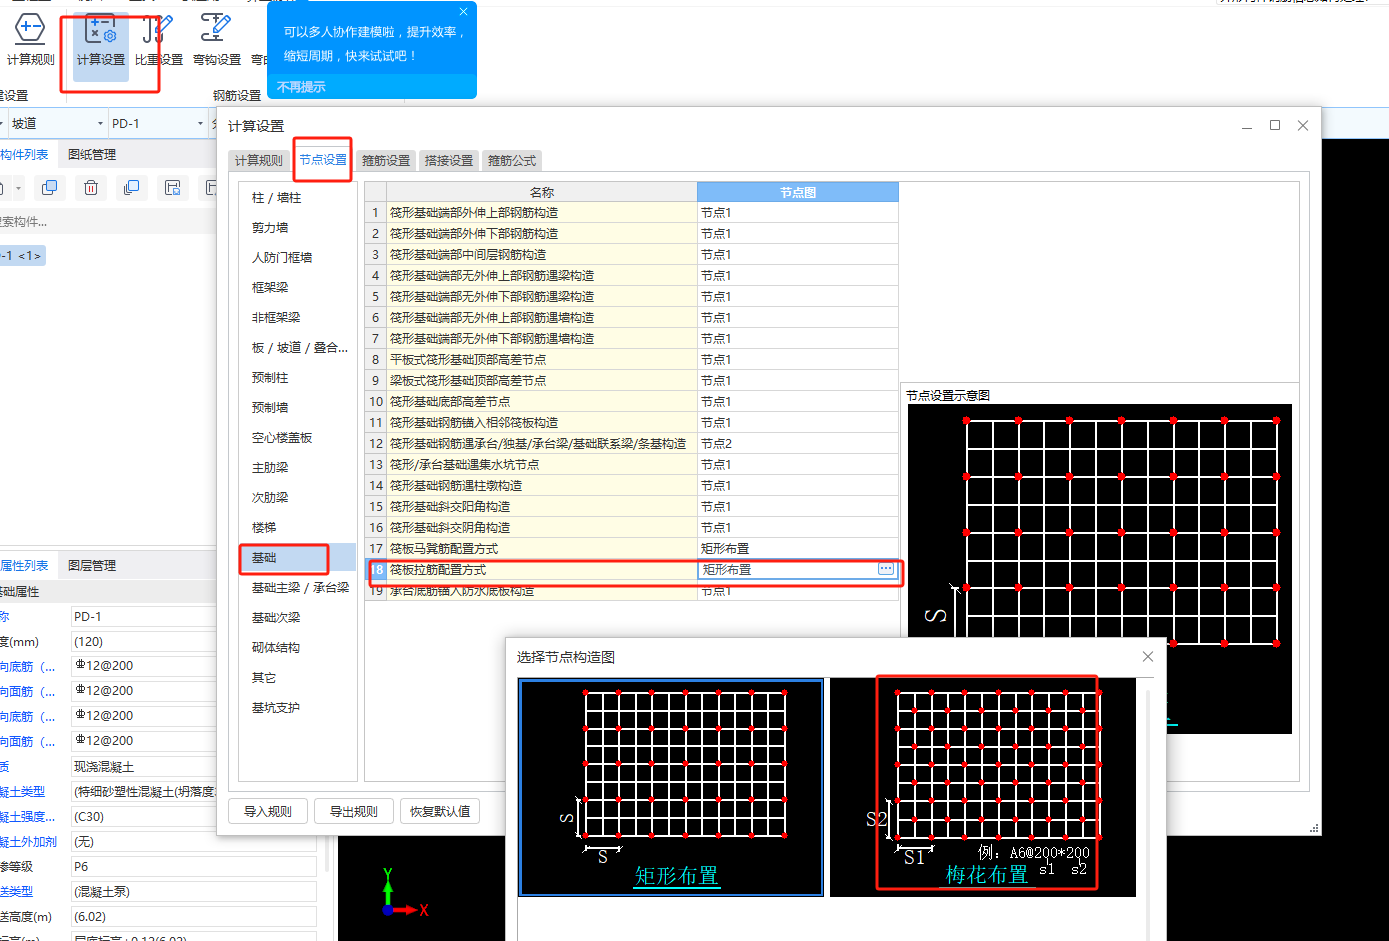Close the blue collaboration tip popup
The image size is (1389, 941).
pos(463,12)
